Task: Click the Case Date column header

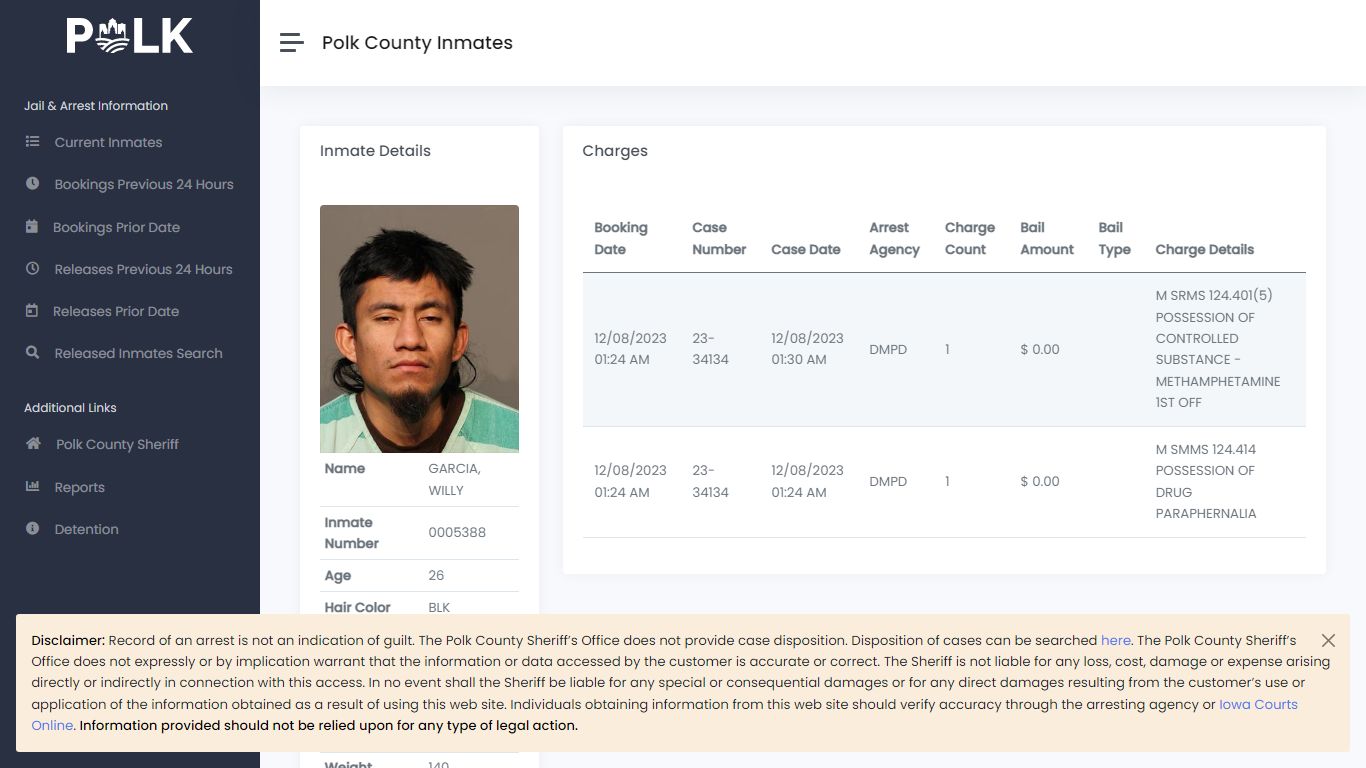Action: [x=805, y=249]
